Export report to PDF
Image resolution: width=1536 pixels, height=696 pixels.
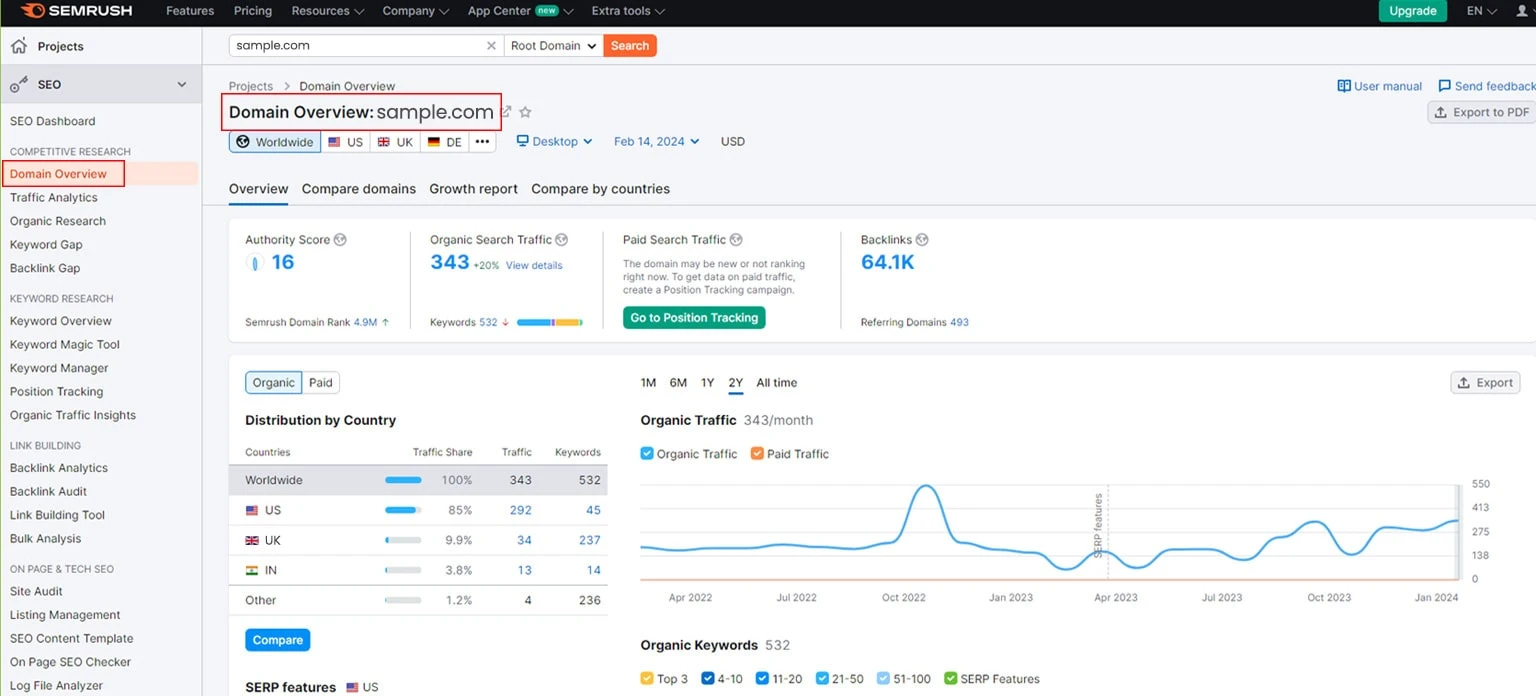click(x=1482, y=112)
